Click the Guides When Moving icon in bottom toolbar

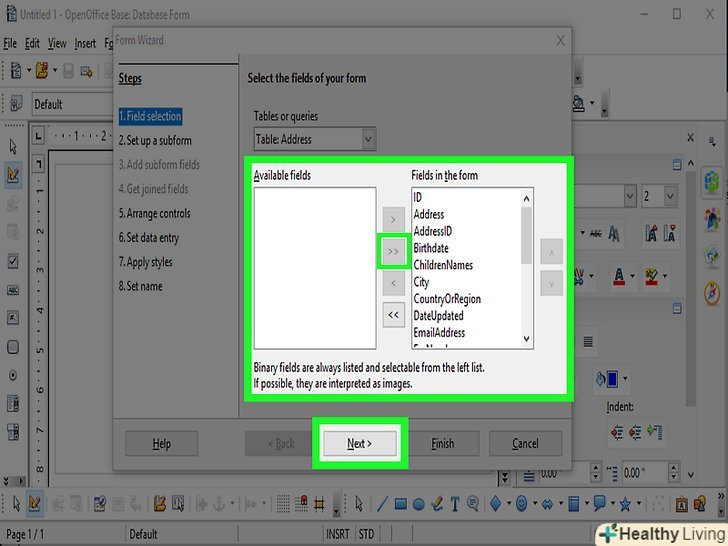coord(319,504)
